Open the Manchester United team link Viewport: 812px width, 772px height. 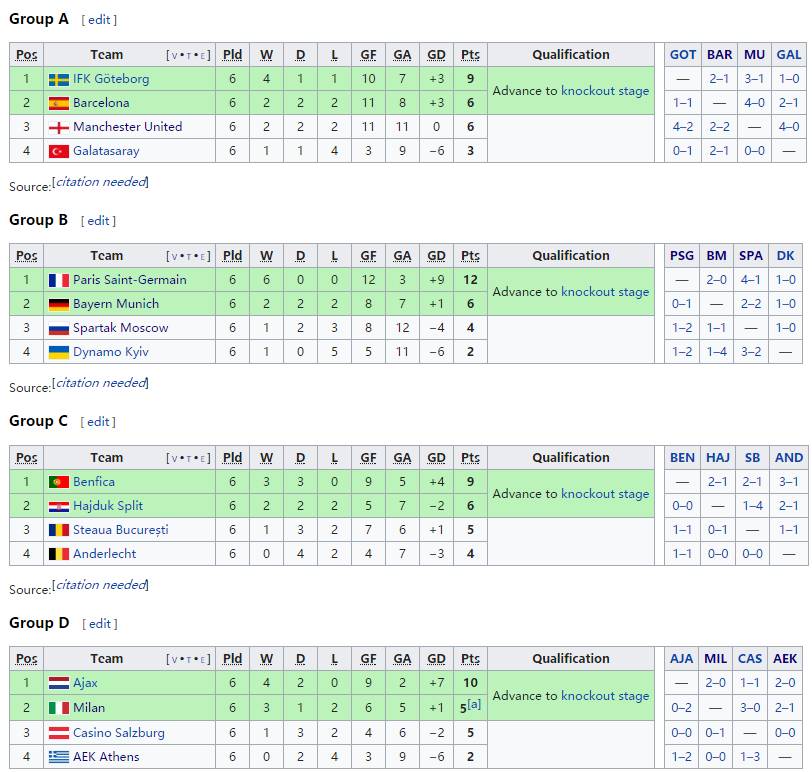pos(127,127)
